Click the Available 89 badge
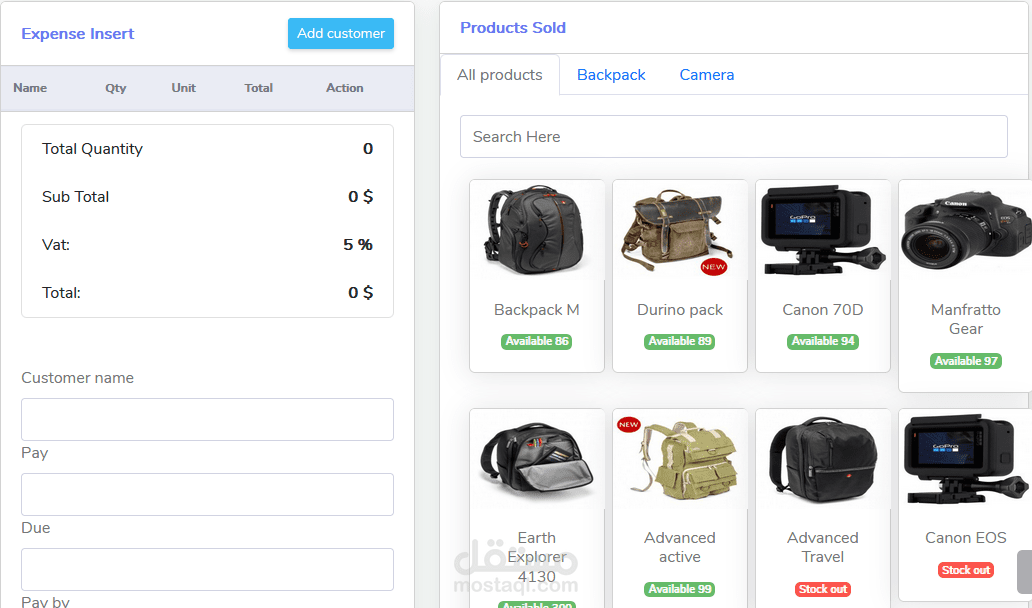The image size is (1032, 608). [680, 342]
